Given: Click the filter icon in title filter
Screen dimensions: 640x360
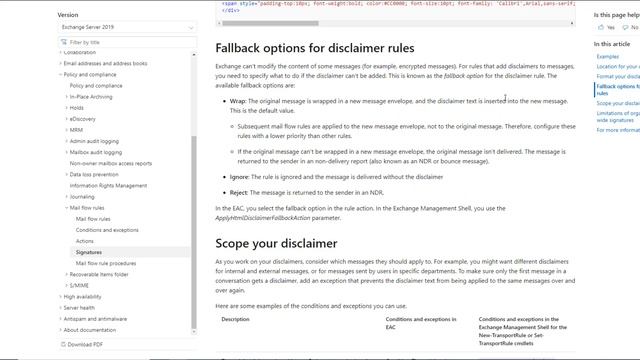Looking at the screenshot, I should (x=64, y=42).
